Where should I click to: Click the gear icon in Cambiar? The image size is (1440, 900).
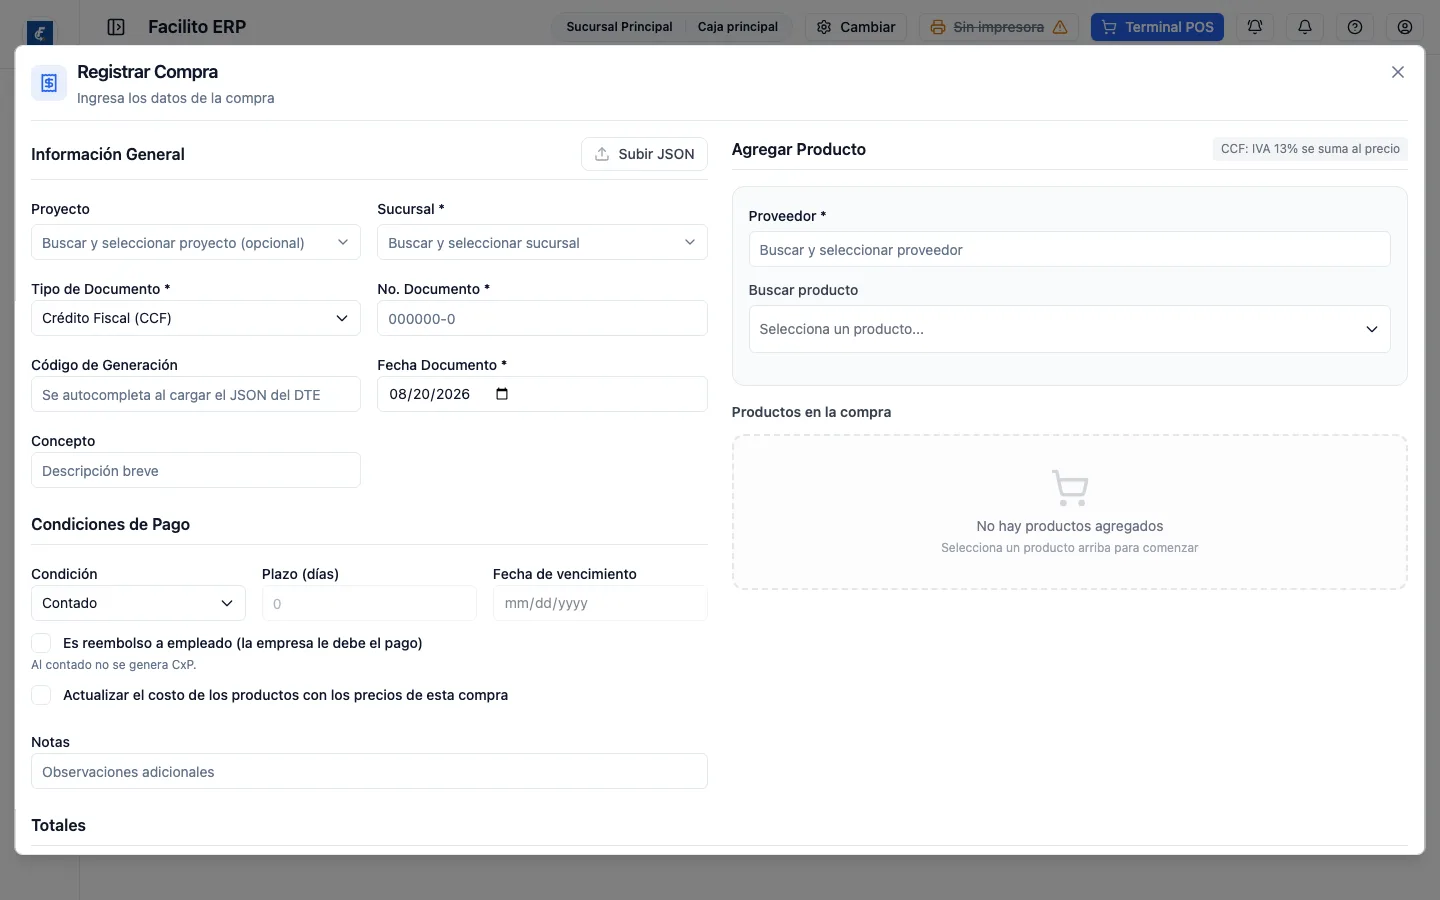tap(824, 27)
